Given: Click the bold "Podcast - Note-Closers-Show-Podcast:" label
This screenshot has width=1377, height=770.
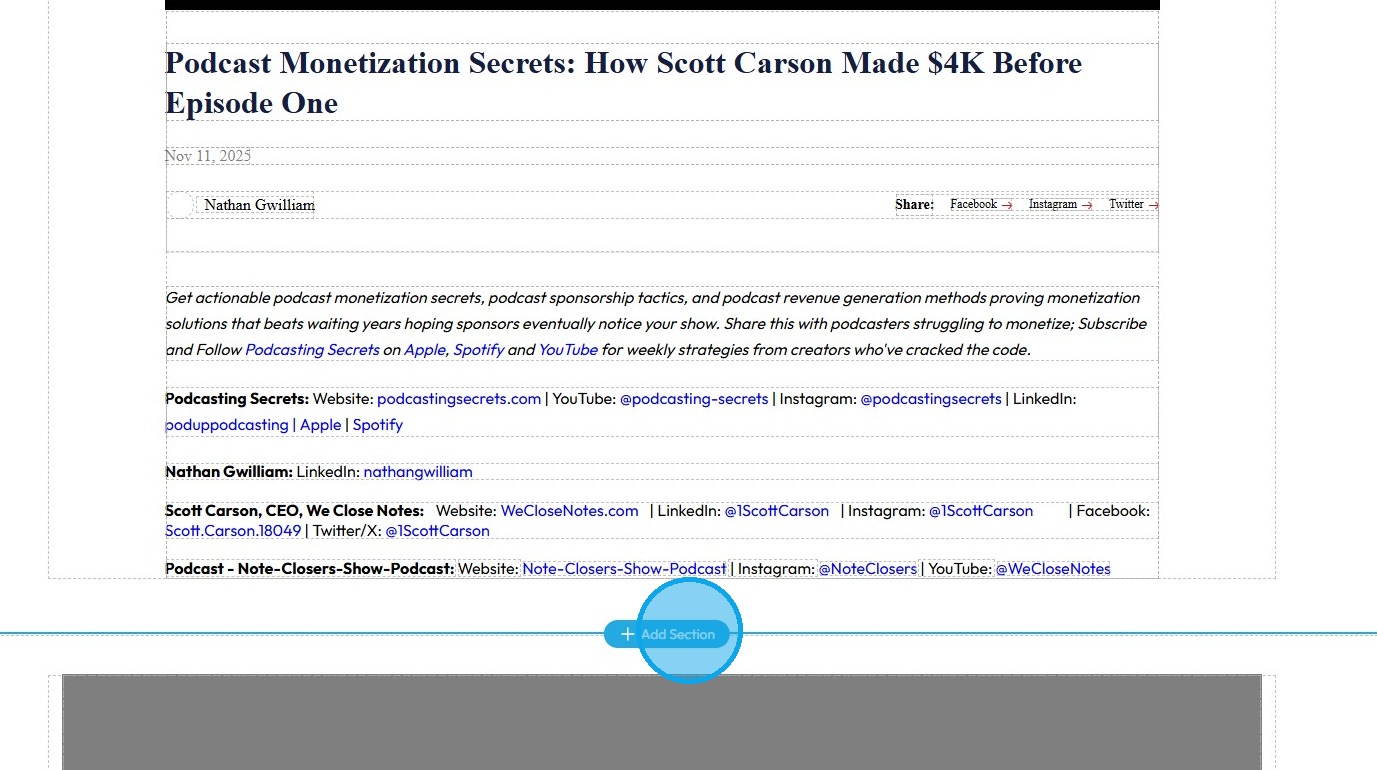Looking at the screenshot, I should click(310, 569).
